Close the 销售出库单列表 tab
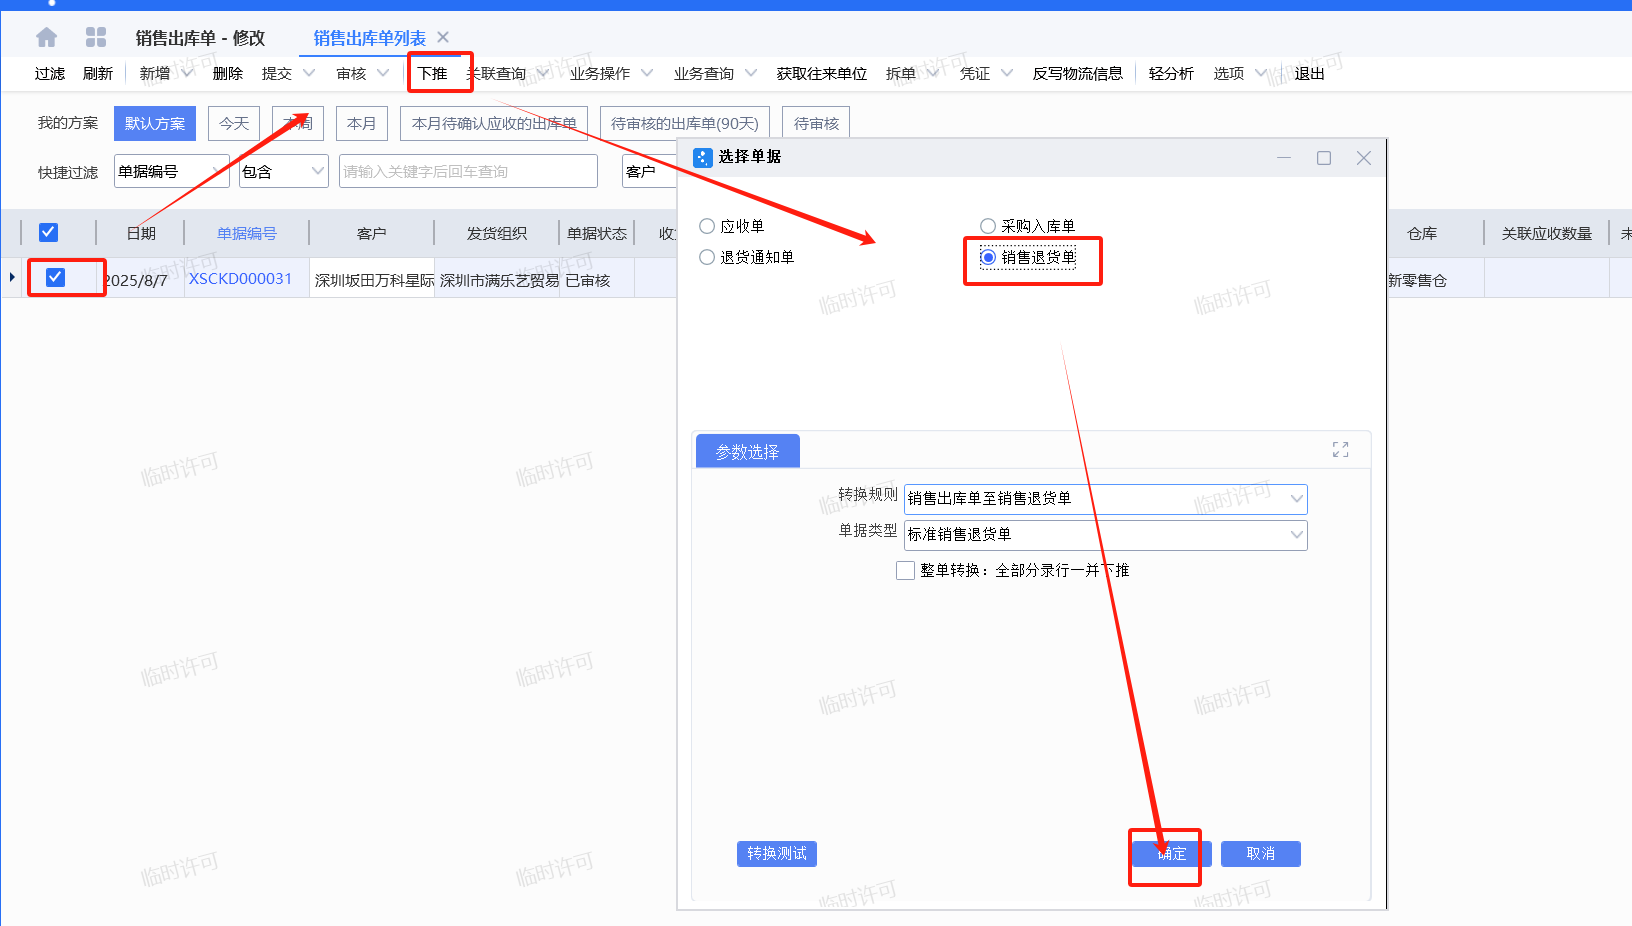This screenshot has height=926, width=1632. coord(443,37)
